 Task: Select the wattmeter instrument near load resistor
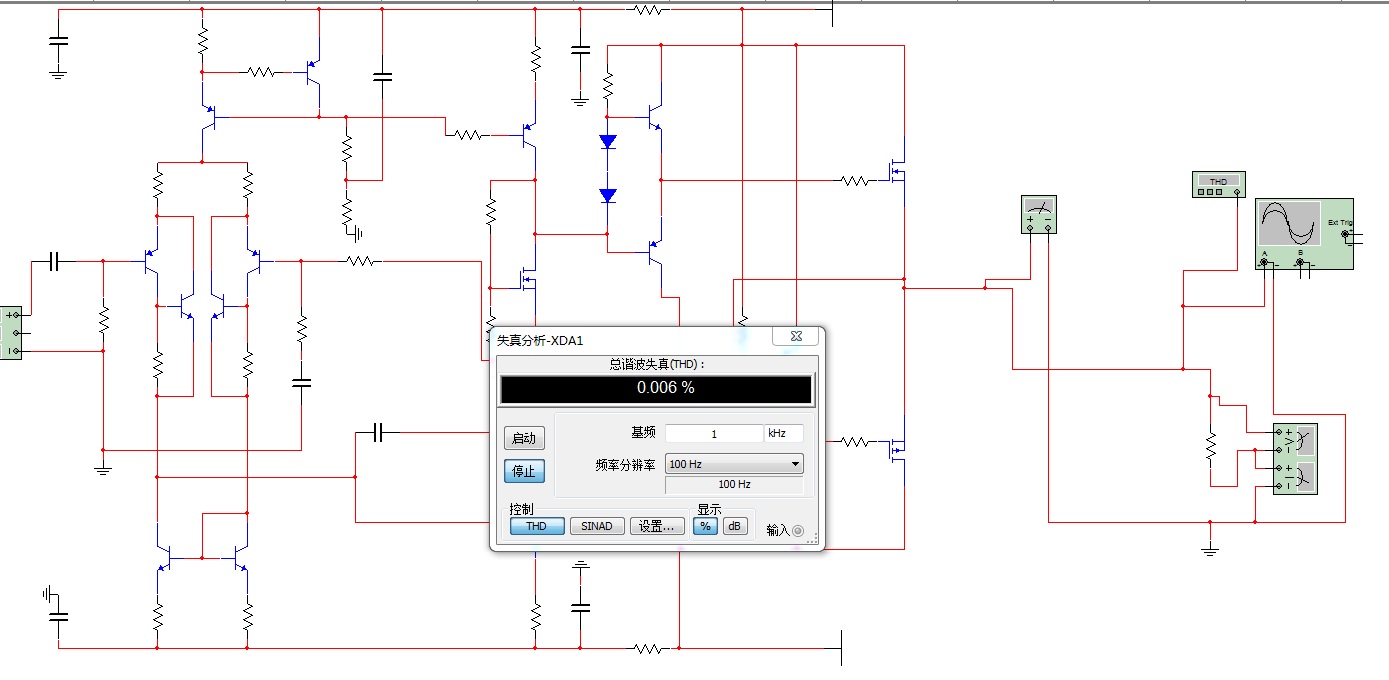(x=1295, y=459)
